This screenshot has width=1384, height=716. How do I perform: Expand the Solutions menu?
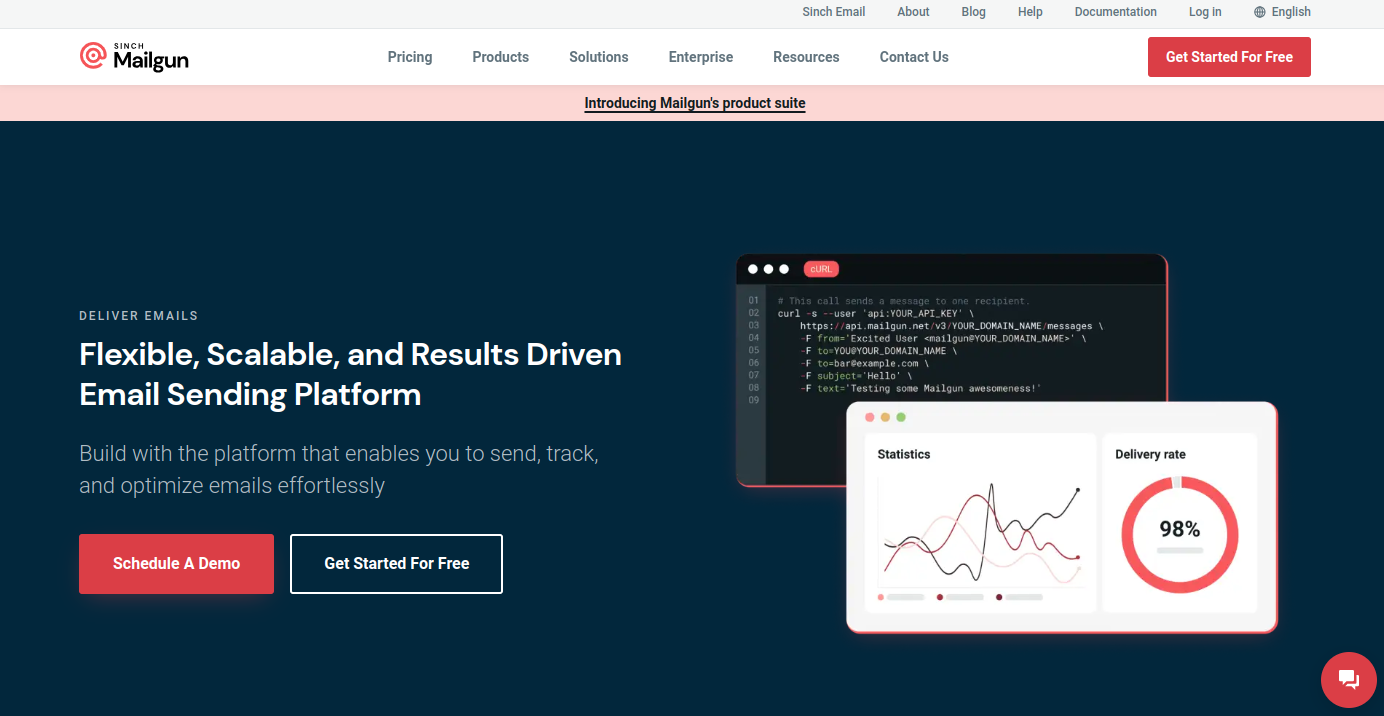[598, 57]
